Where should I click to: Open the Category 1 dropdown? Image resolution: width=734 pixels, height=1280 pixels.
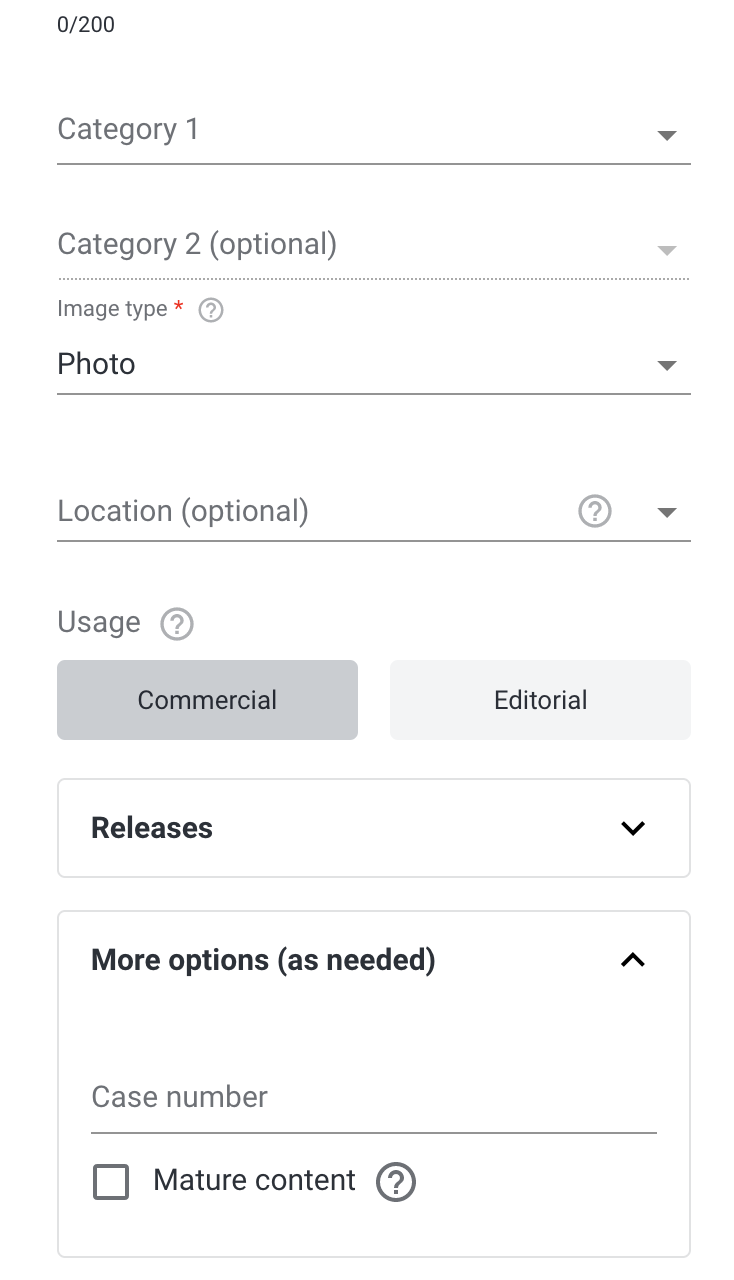pyautogui.click(x=373, y=131)
